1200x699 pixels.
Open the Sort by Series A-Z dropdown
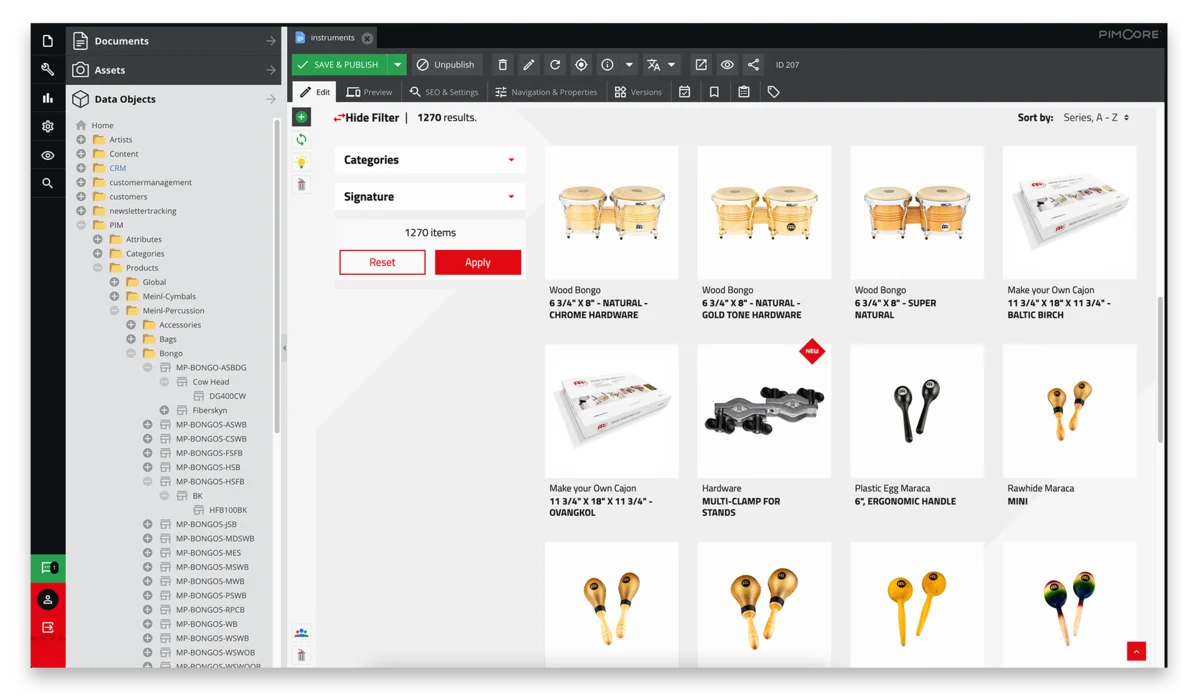(x=1096, y=118)
